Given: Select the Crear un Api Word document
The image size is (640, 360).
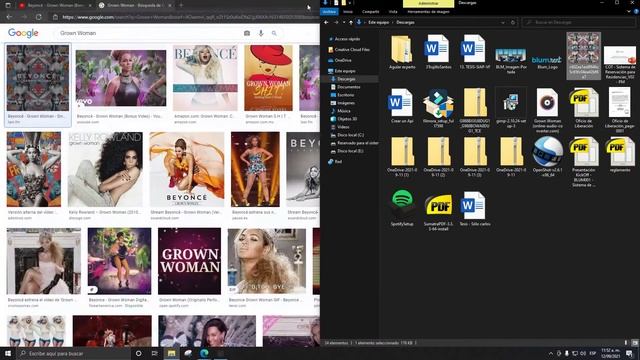Looking at the screenshot, I should click(x=402, y=106).
